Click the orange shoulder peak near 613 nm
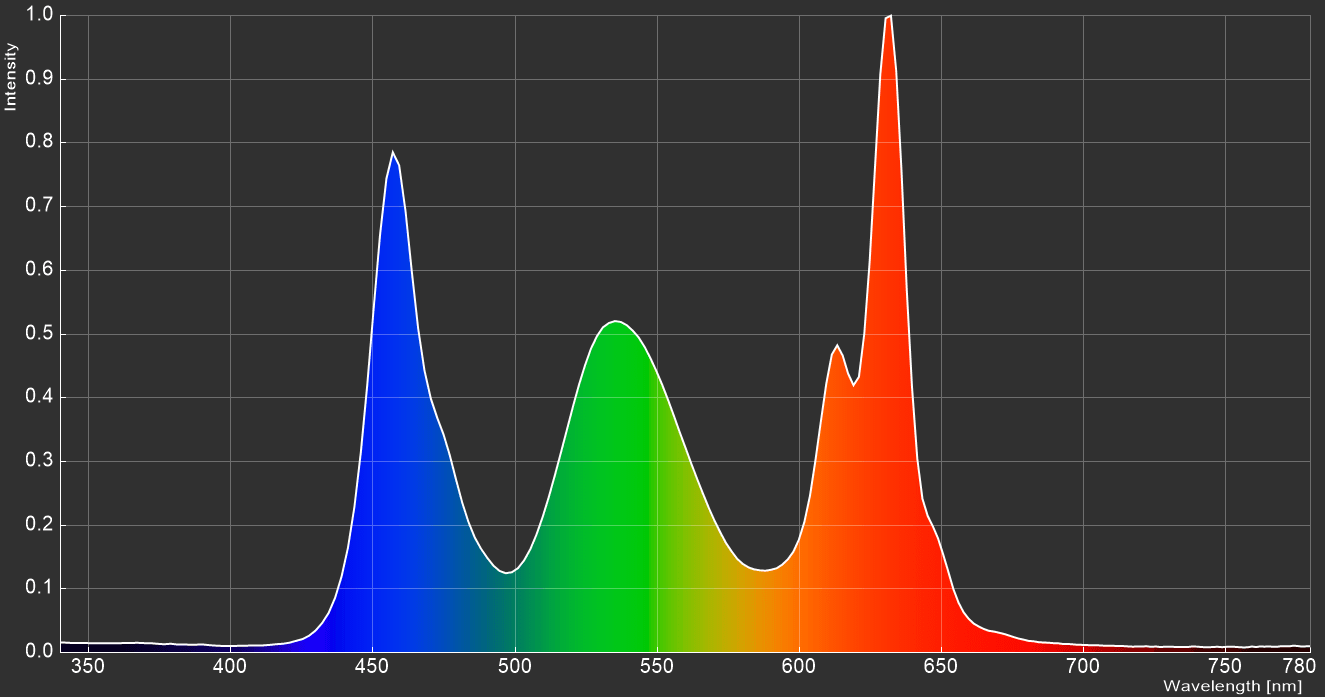Screen dimensions: 1325x697 837,346
